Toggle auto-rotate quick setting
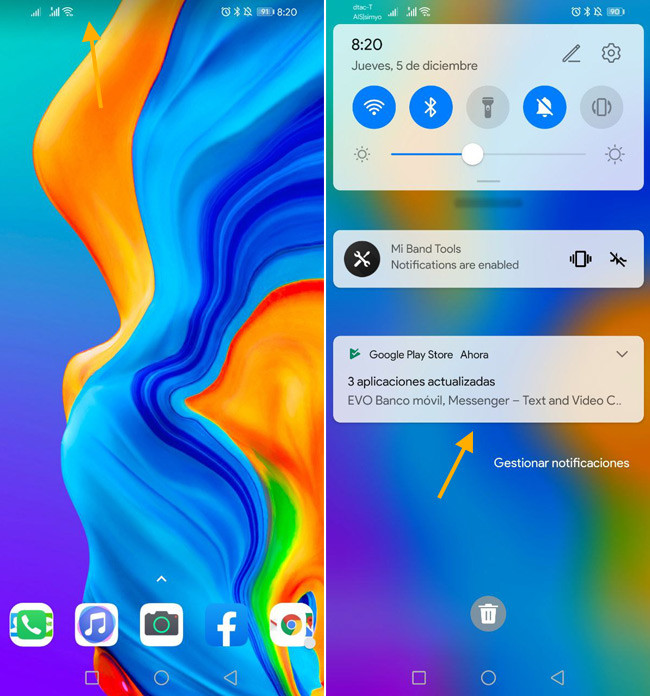The image size is (650, 696). coord(601,107)
